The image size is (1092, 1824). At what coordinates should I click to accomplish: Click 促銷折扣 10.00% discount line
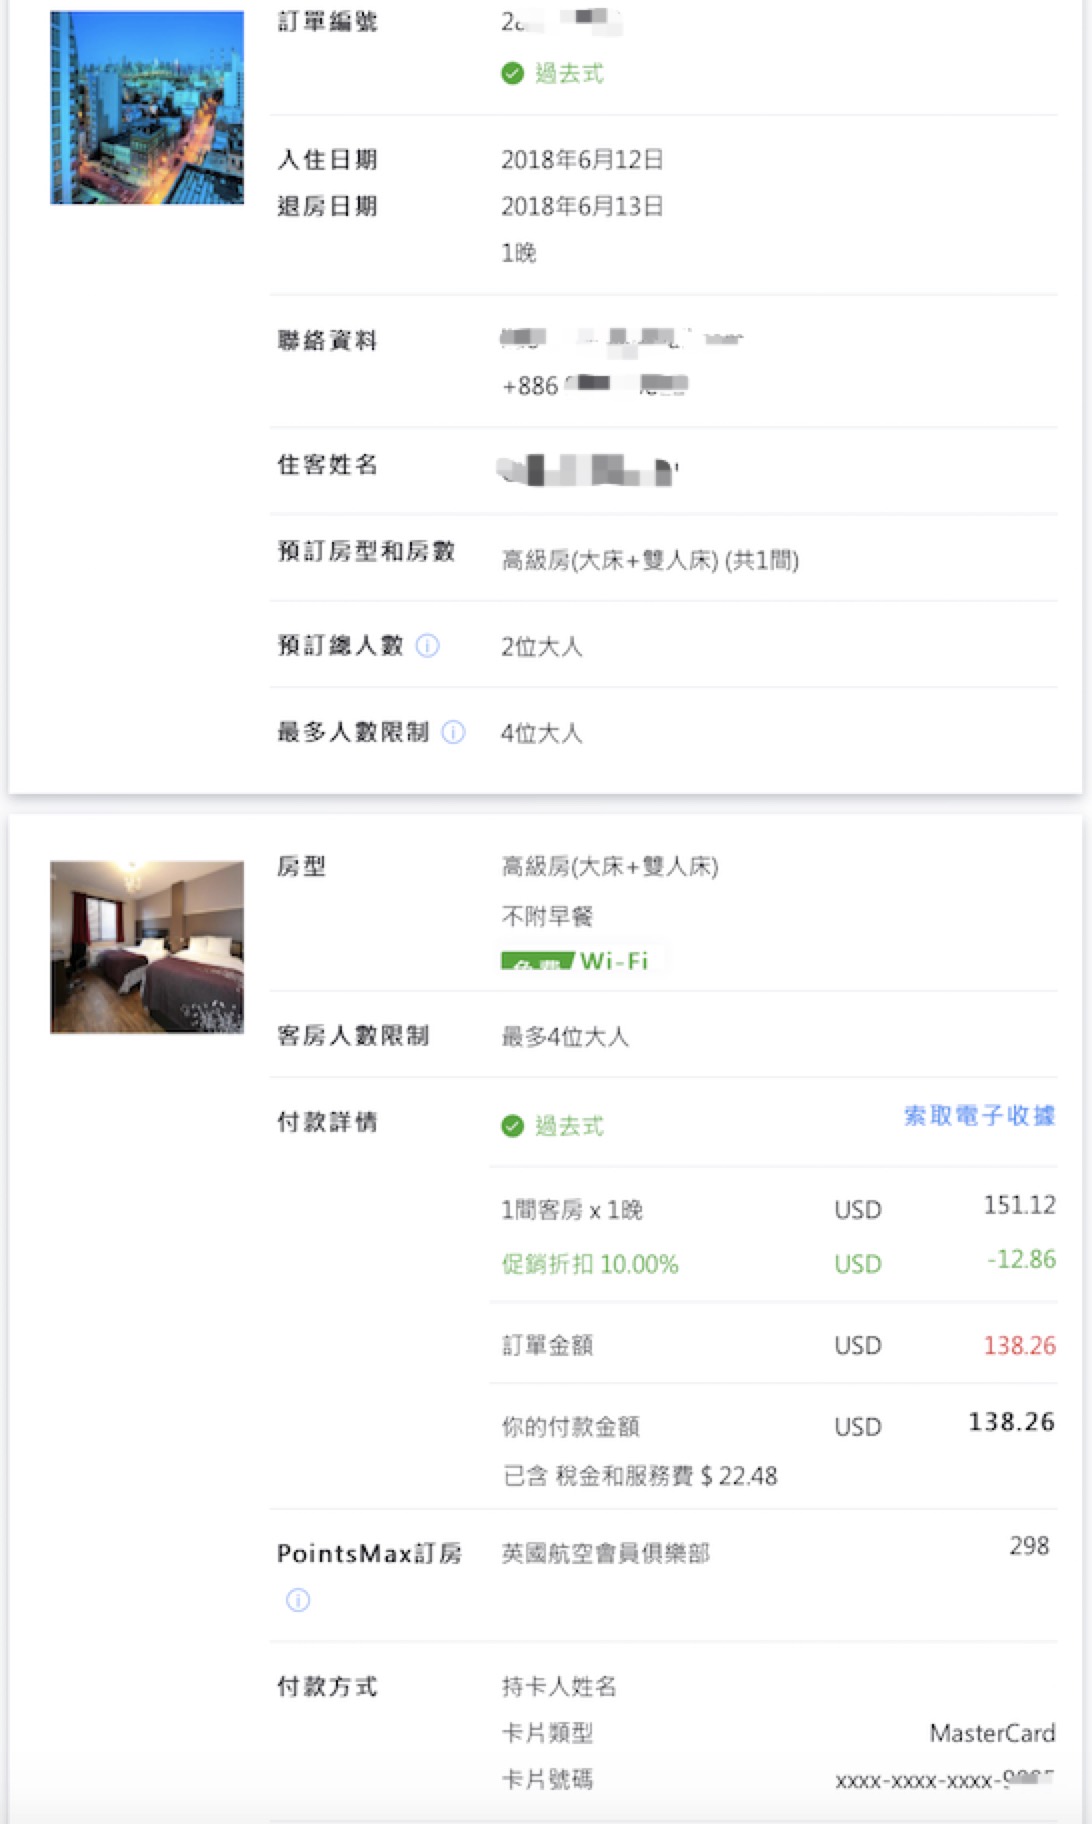[590, 1264]
